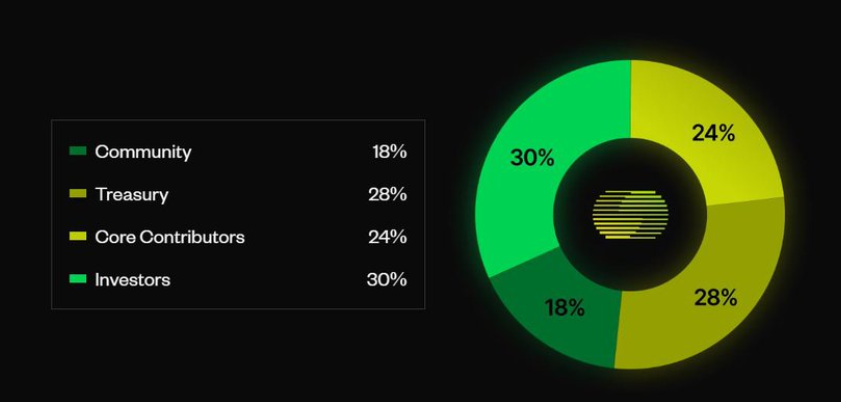Select the Investors legend label
841x402 pixels.
[x=132, y=280]
